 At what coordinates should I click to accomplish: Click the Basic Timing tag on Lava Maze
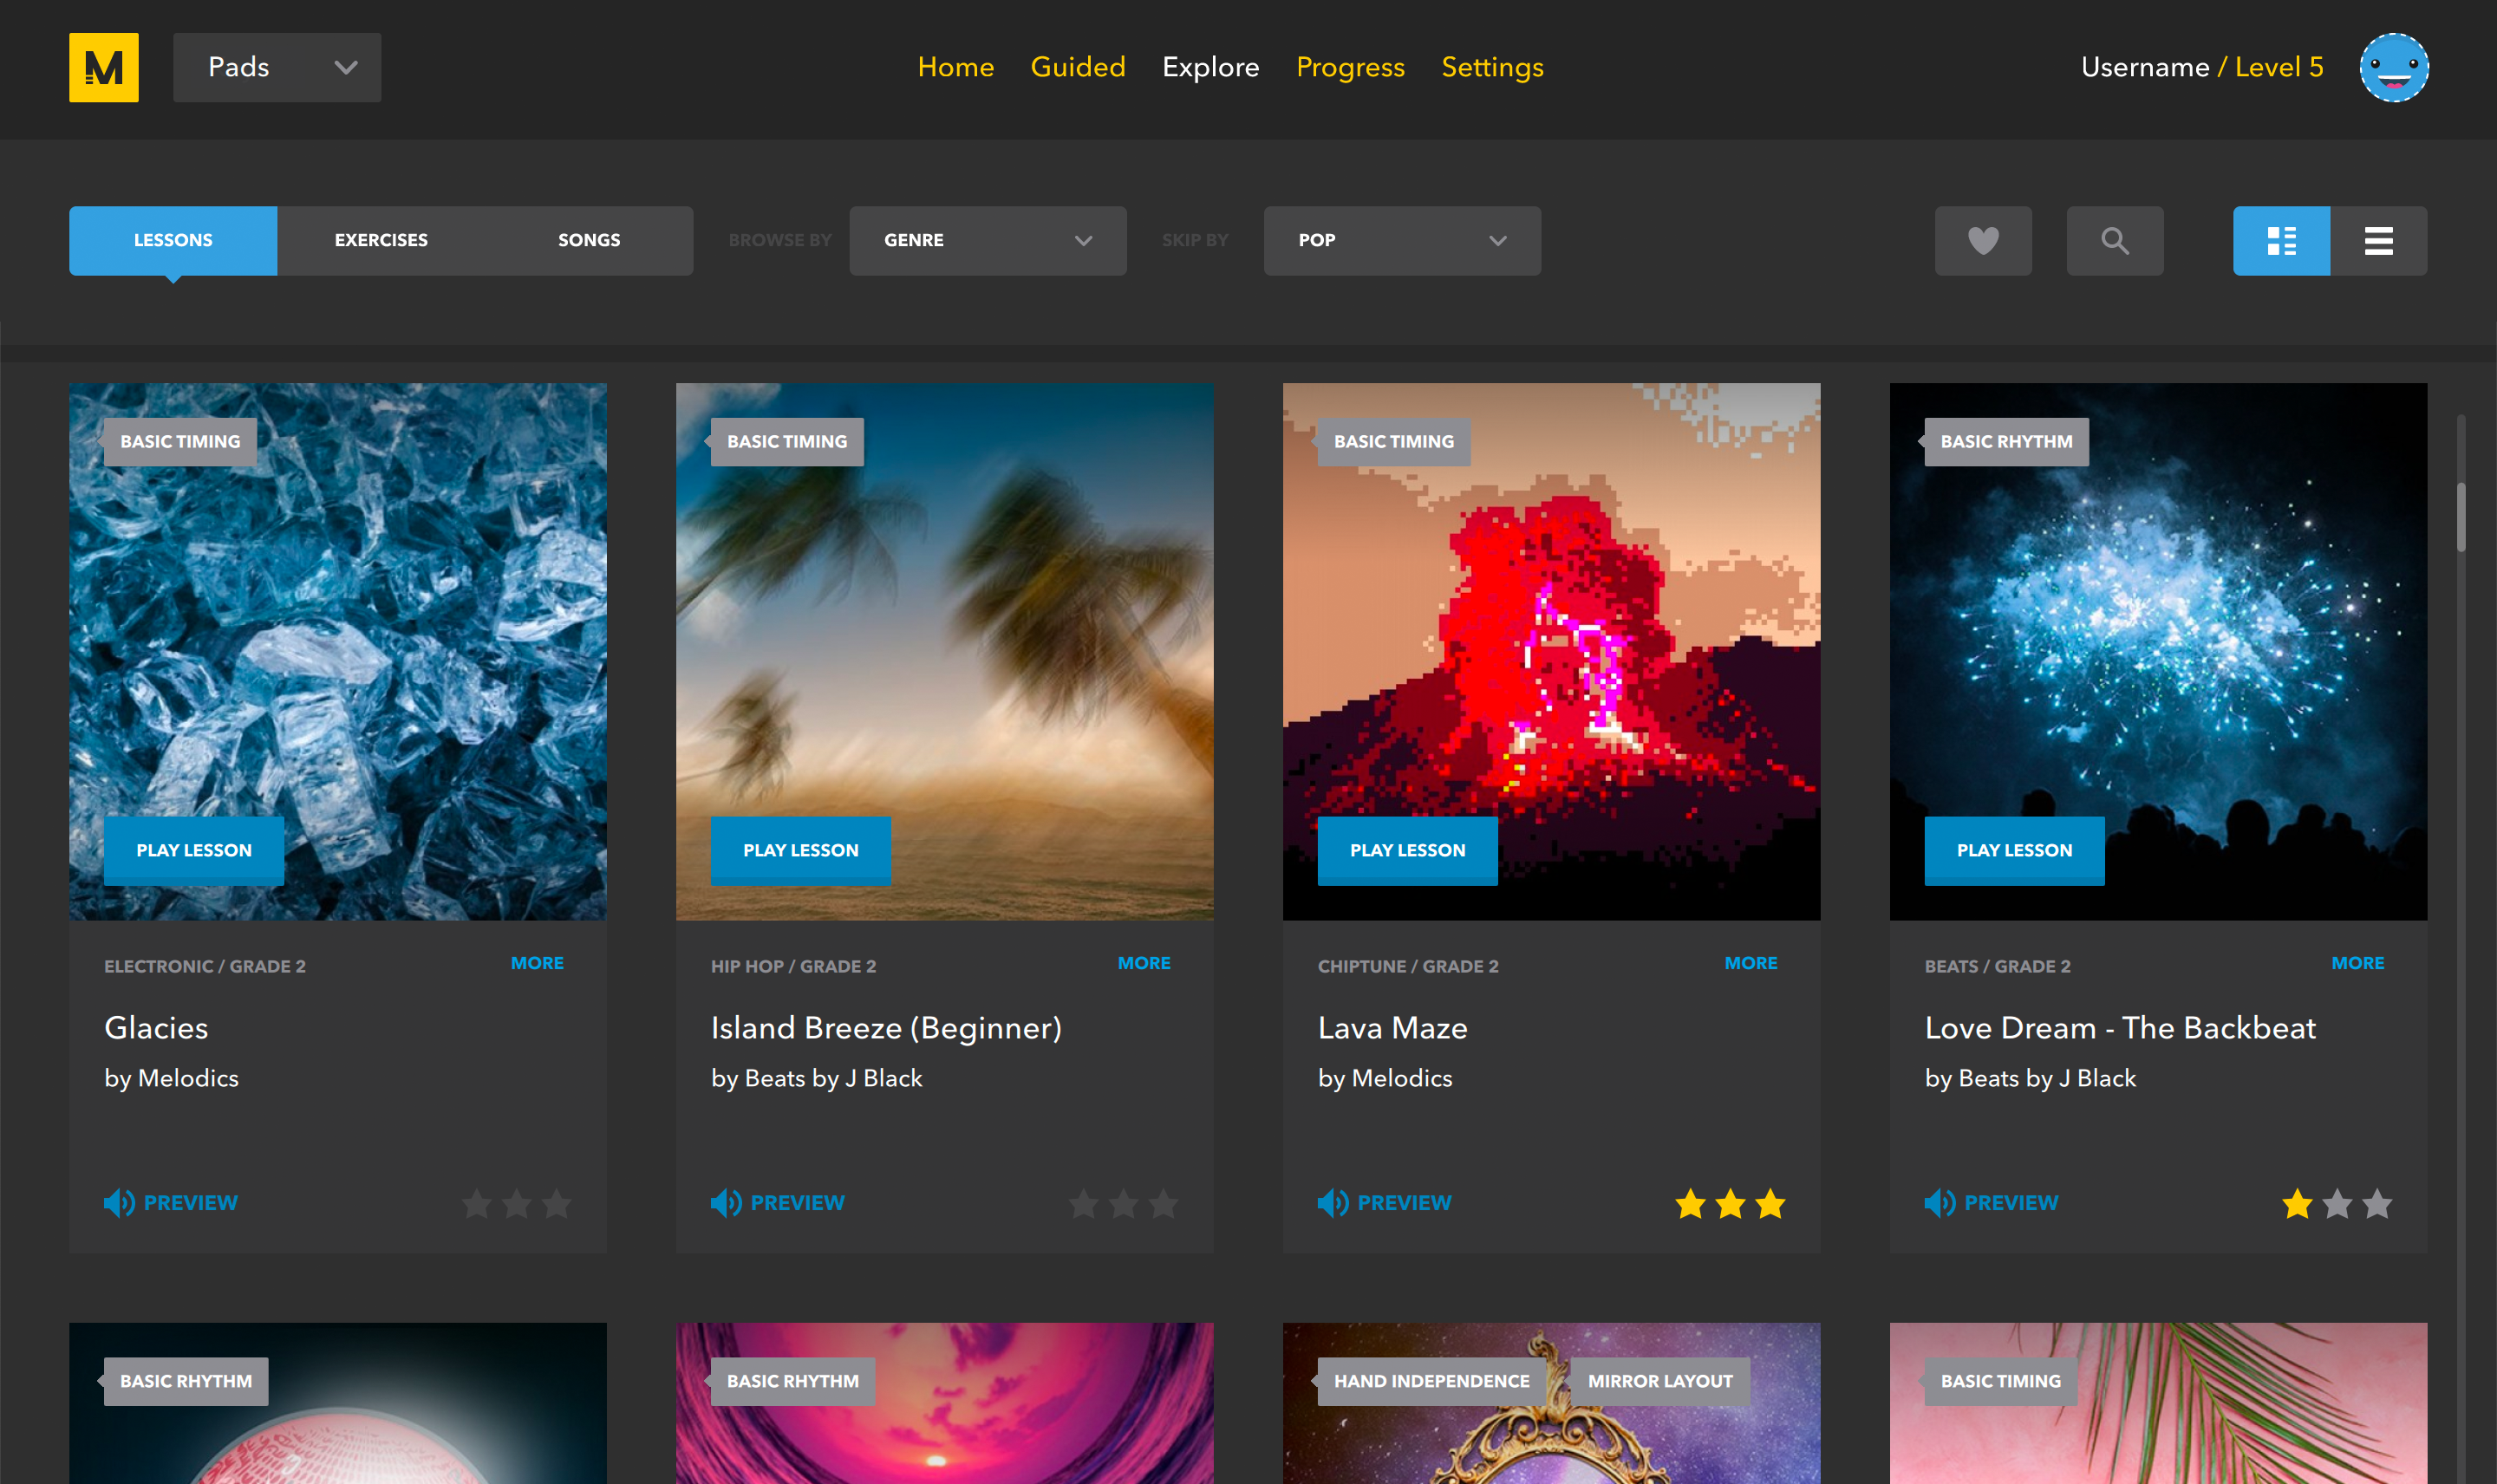tap(1393, 441)
